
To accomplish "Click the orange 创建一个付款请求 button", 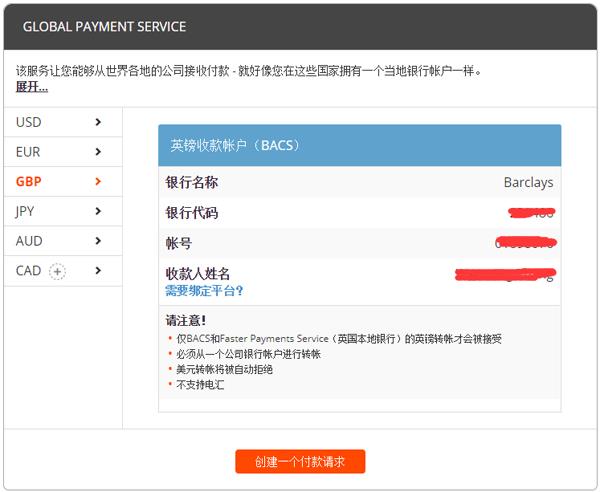I will [300, 461].
